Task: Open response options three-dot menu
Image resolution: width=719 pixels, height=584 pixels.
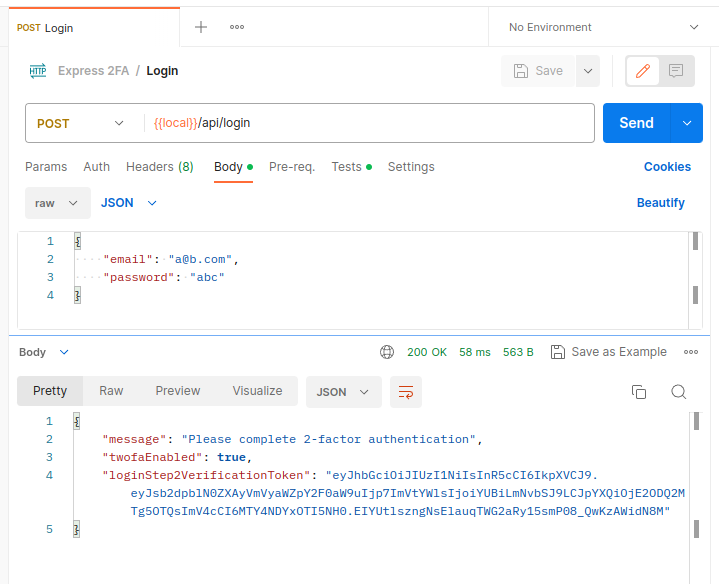Action: point(691,352)
